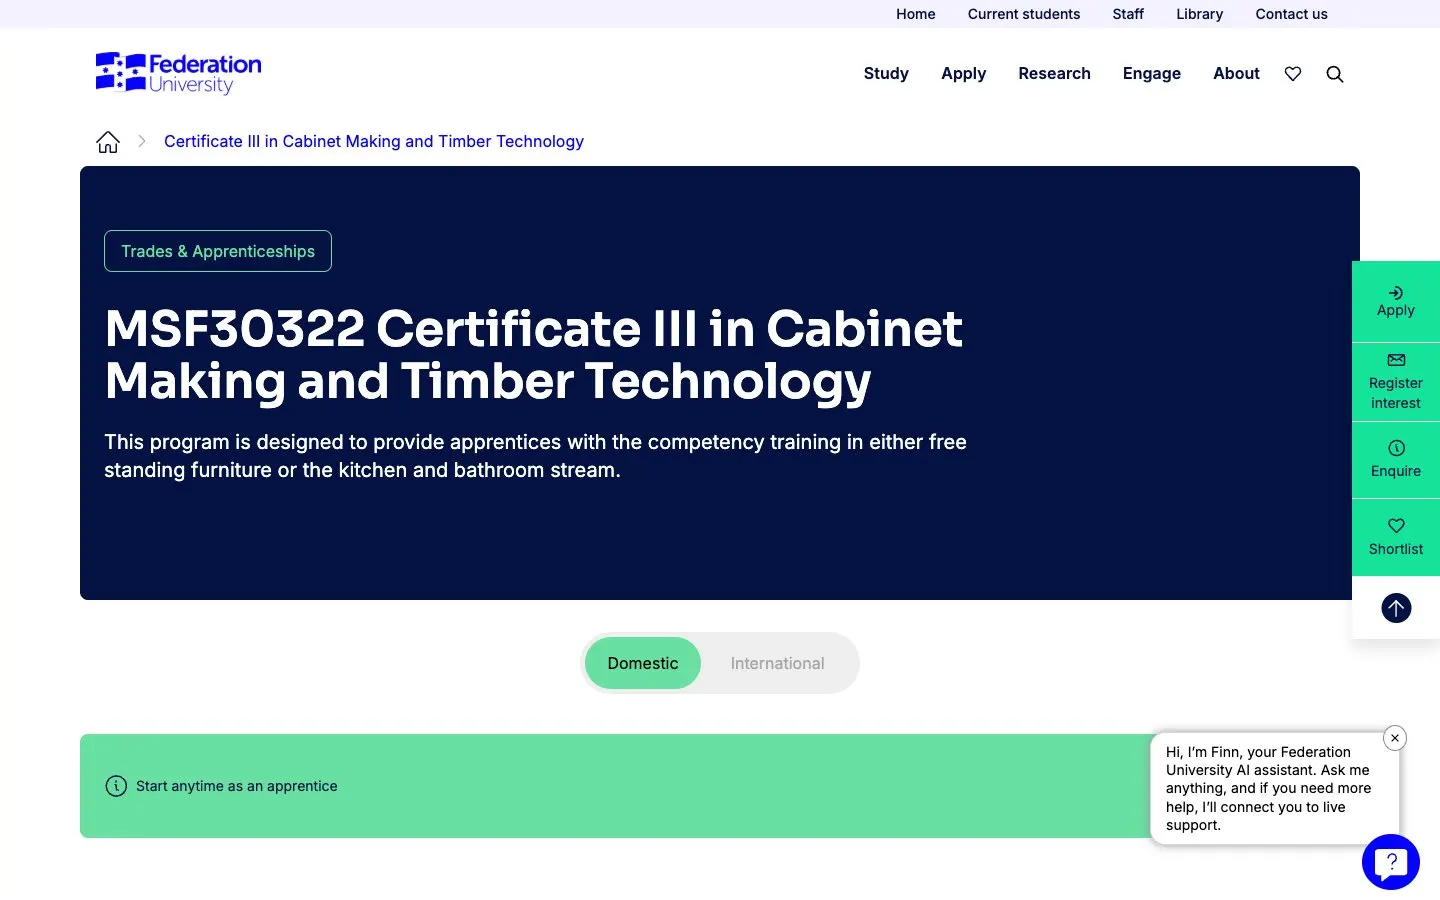Click the program description paragraph
The height and width of the screenshot is (900, 1440).
point(535,456)
